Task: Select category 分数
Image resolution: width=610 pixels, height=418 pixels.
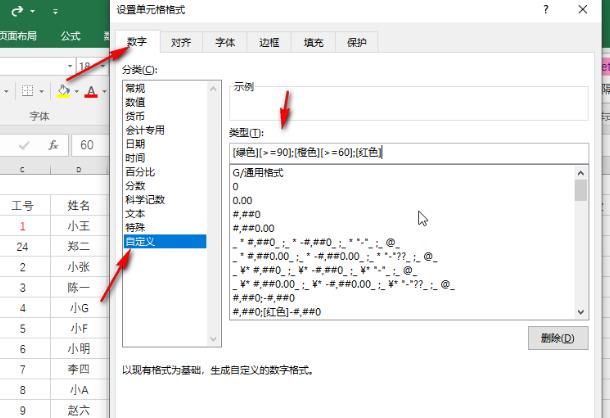Action: 165,186
